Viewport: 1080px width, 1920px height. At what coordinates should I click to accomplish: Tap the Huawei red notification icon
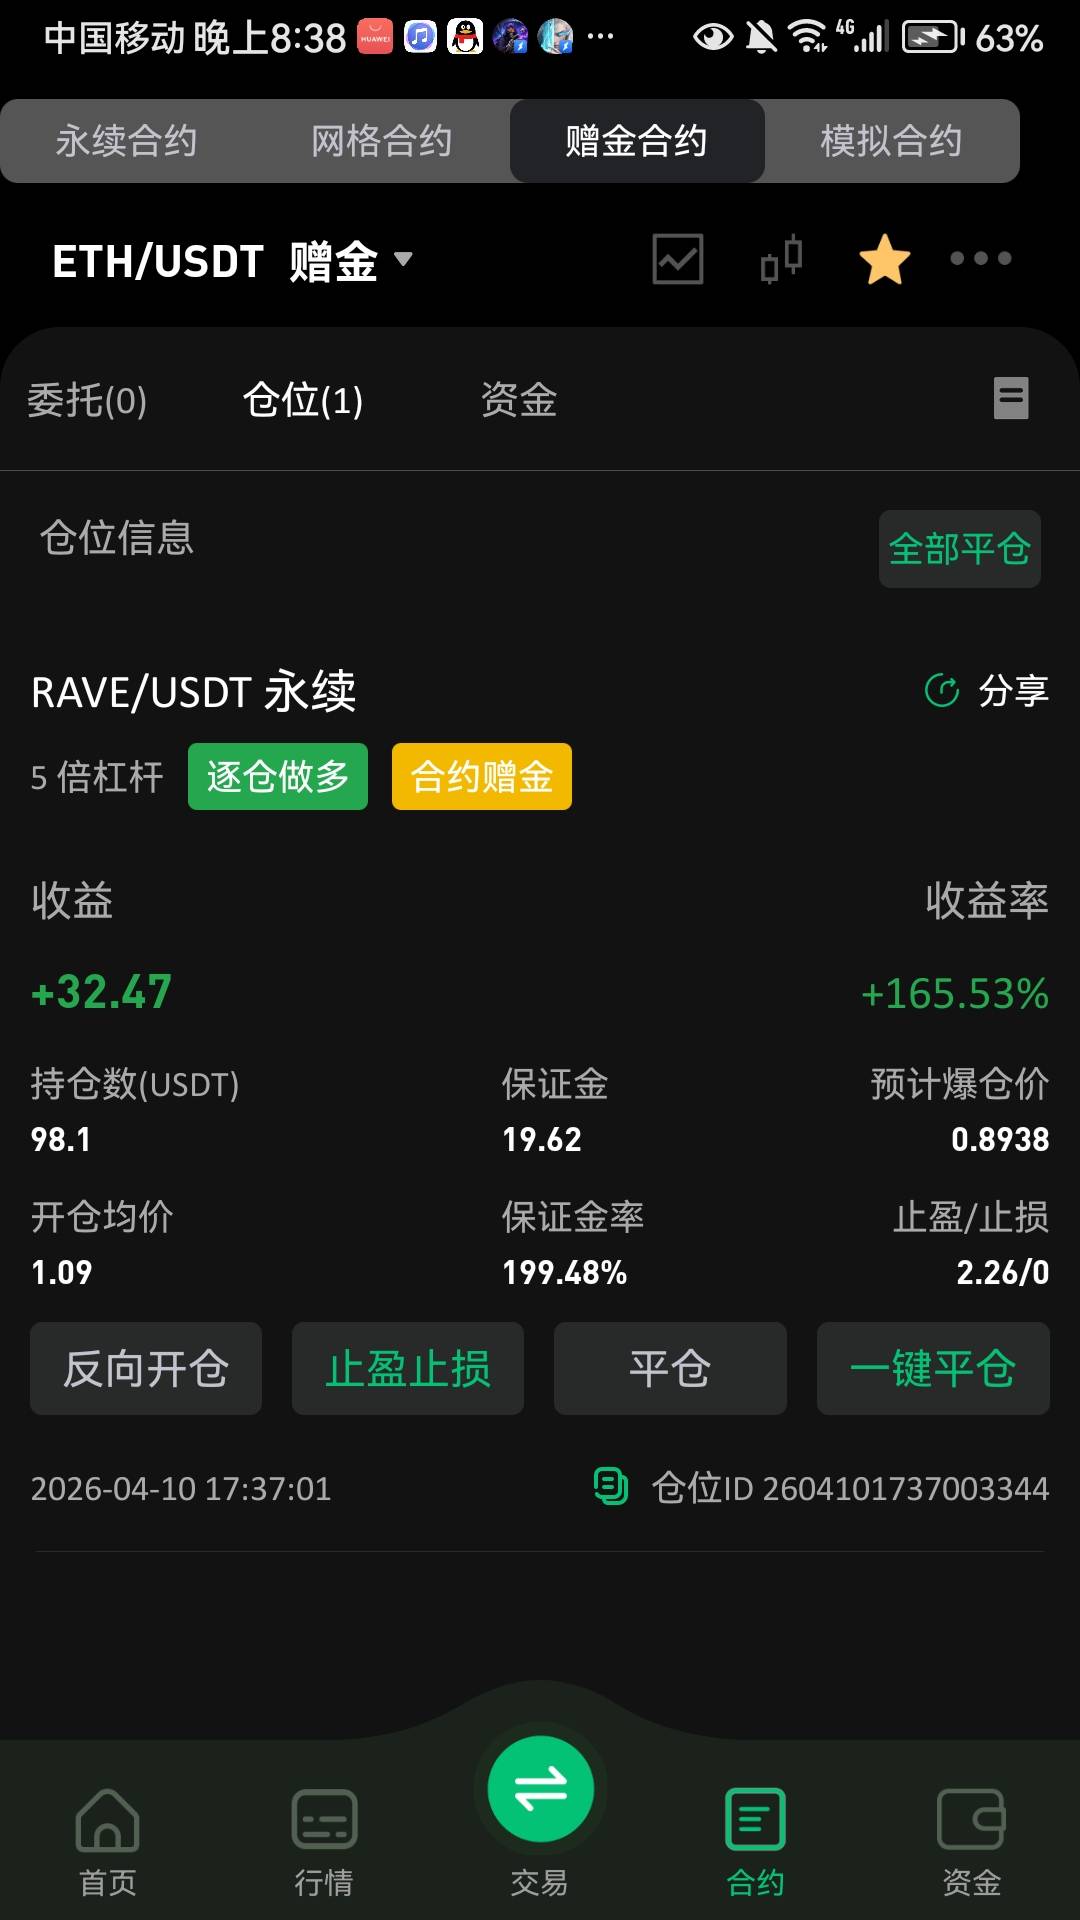(376, 37)
